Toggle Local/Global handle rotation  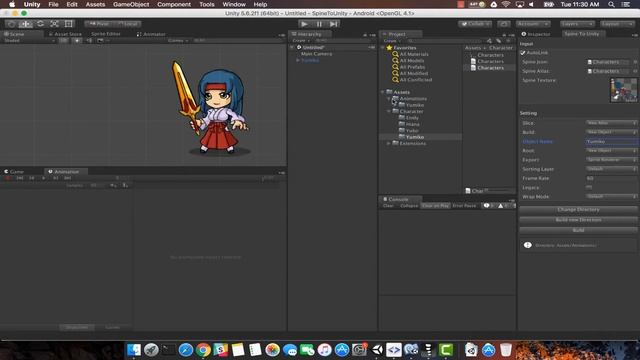(127, 24)
